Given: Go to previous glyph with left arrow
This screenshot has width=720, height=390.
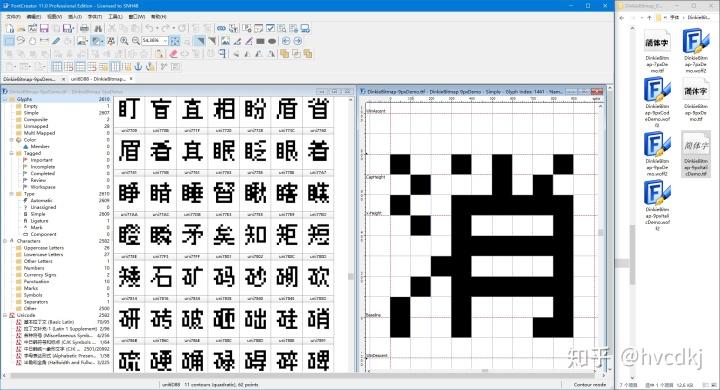Looking at the screenshot, I should point(286,41).
